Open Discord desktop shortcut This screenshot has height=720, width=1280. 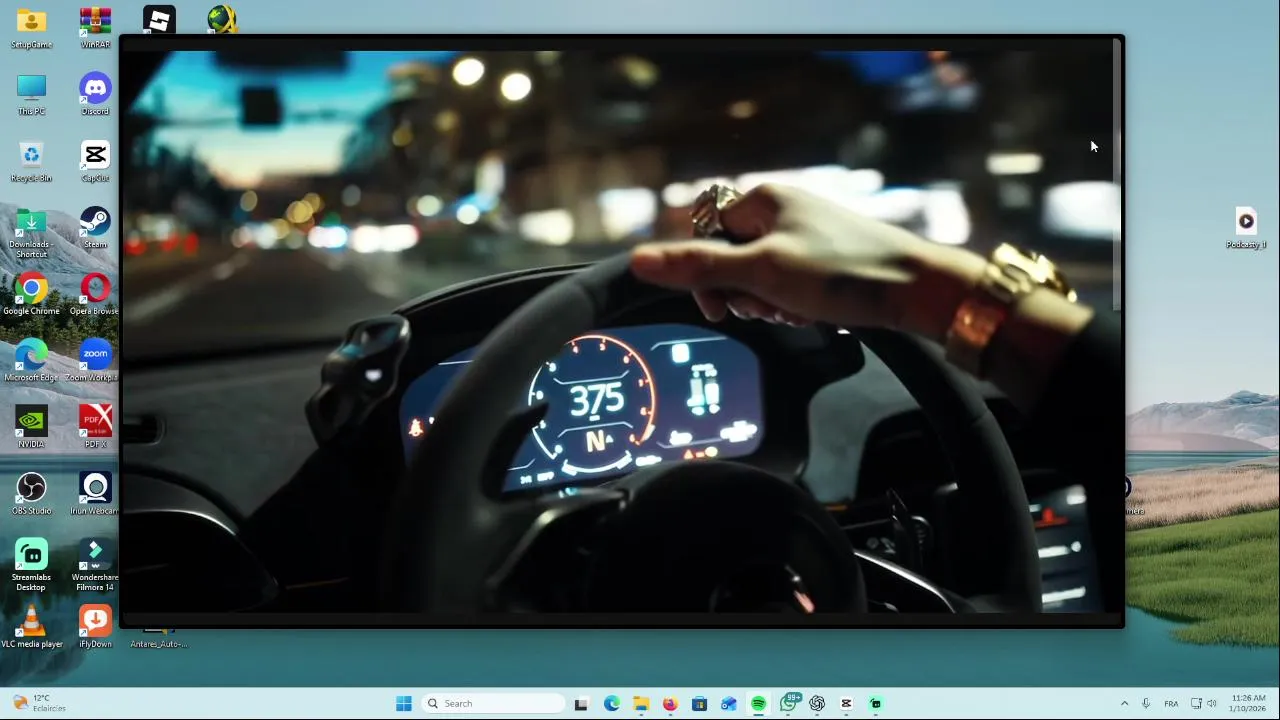[95, 94]
